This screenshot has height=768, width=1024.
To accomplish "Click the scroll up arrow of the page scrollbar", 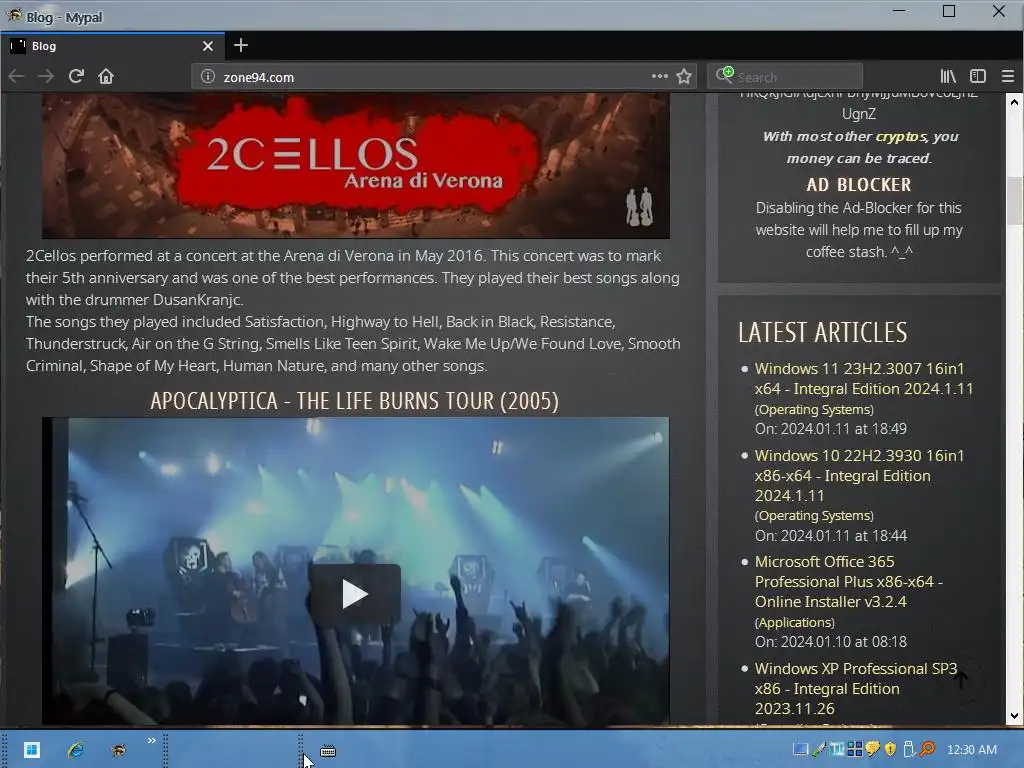I will (x=1014, y=102).
